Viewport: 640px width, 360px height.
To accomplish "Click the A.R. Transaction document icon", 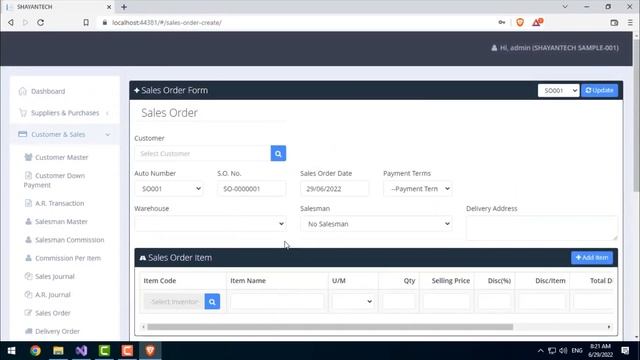I will point(28,203).
